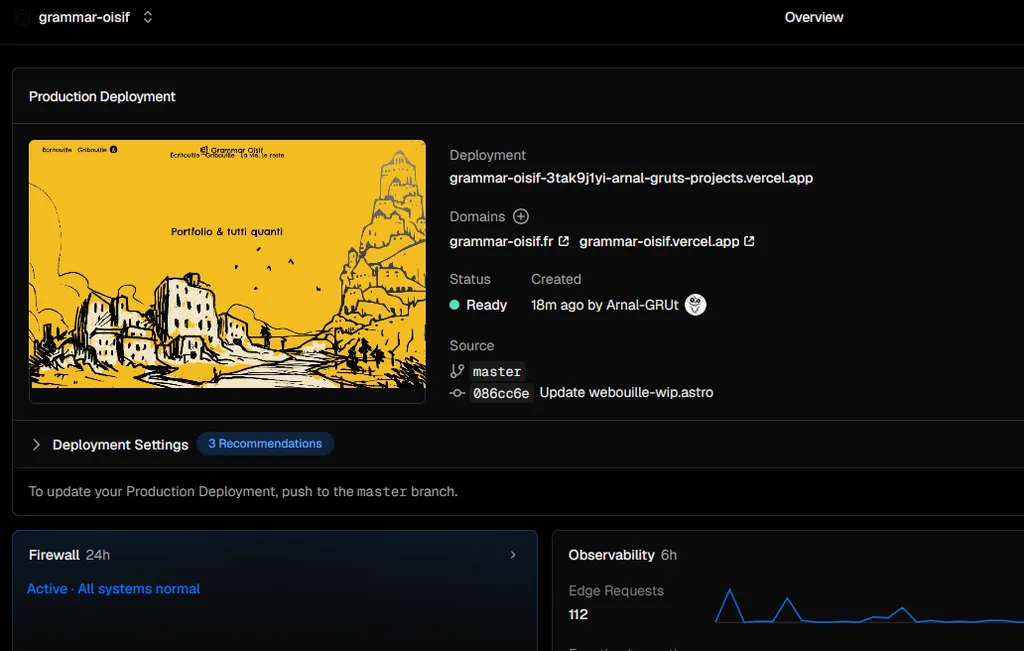
Task: Open the grammar-oisif project switcher chevrons
Action: [x=148, y=17]
